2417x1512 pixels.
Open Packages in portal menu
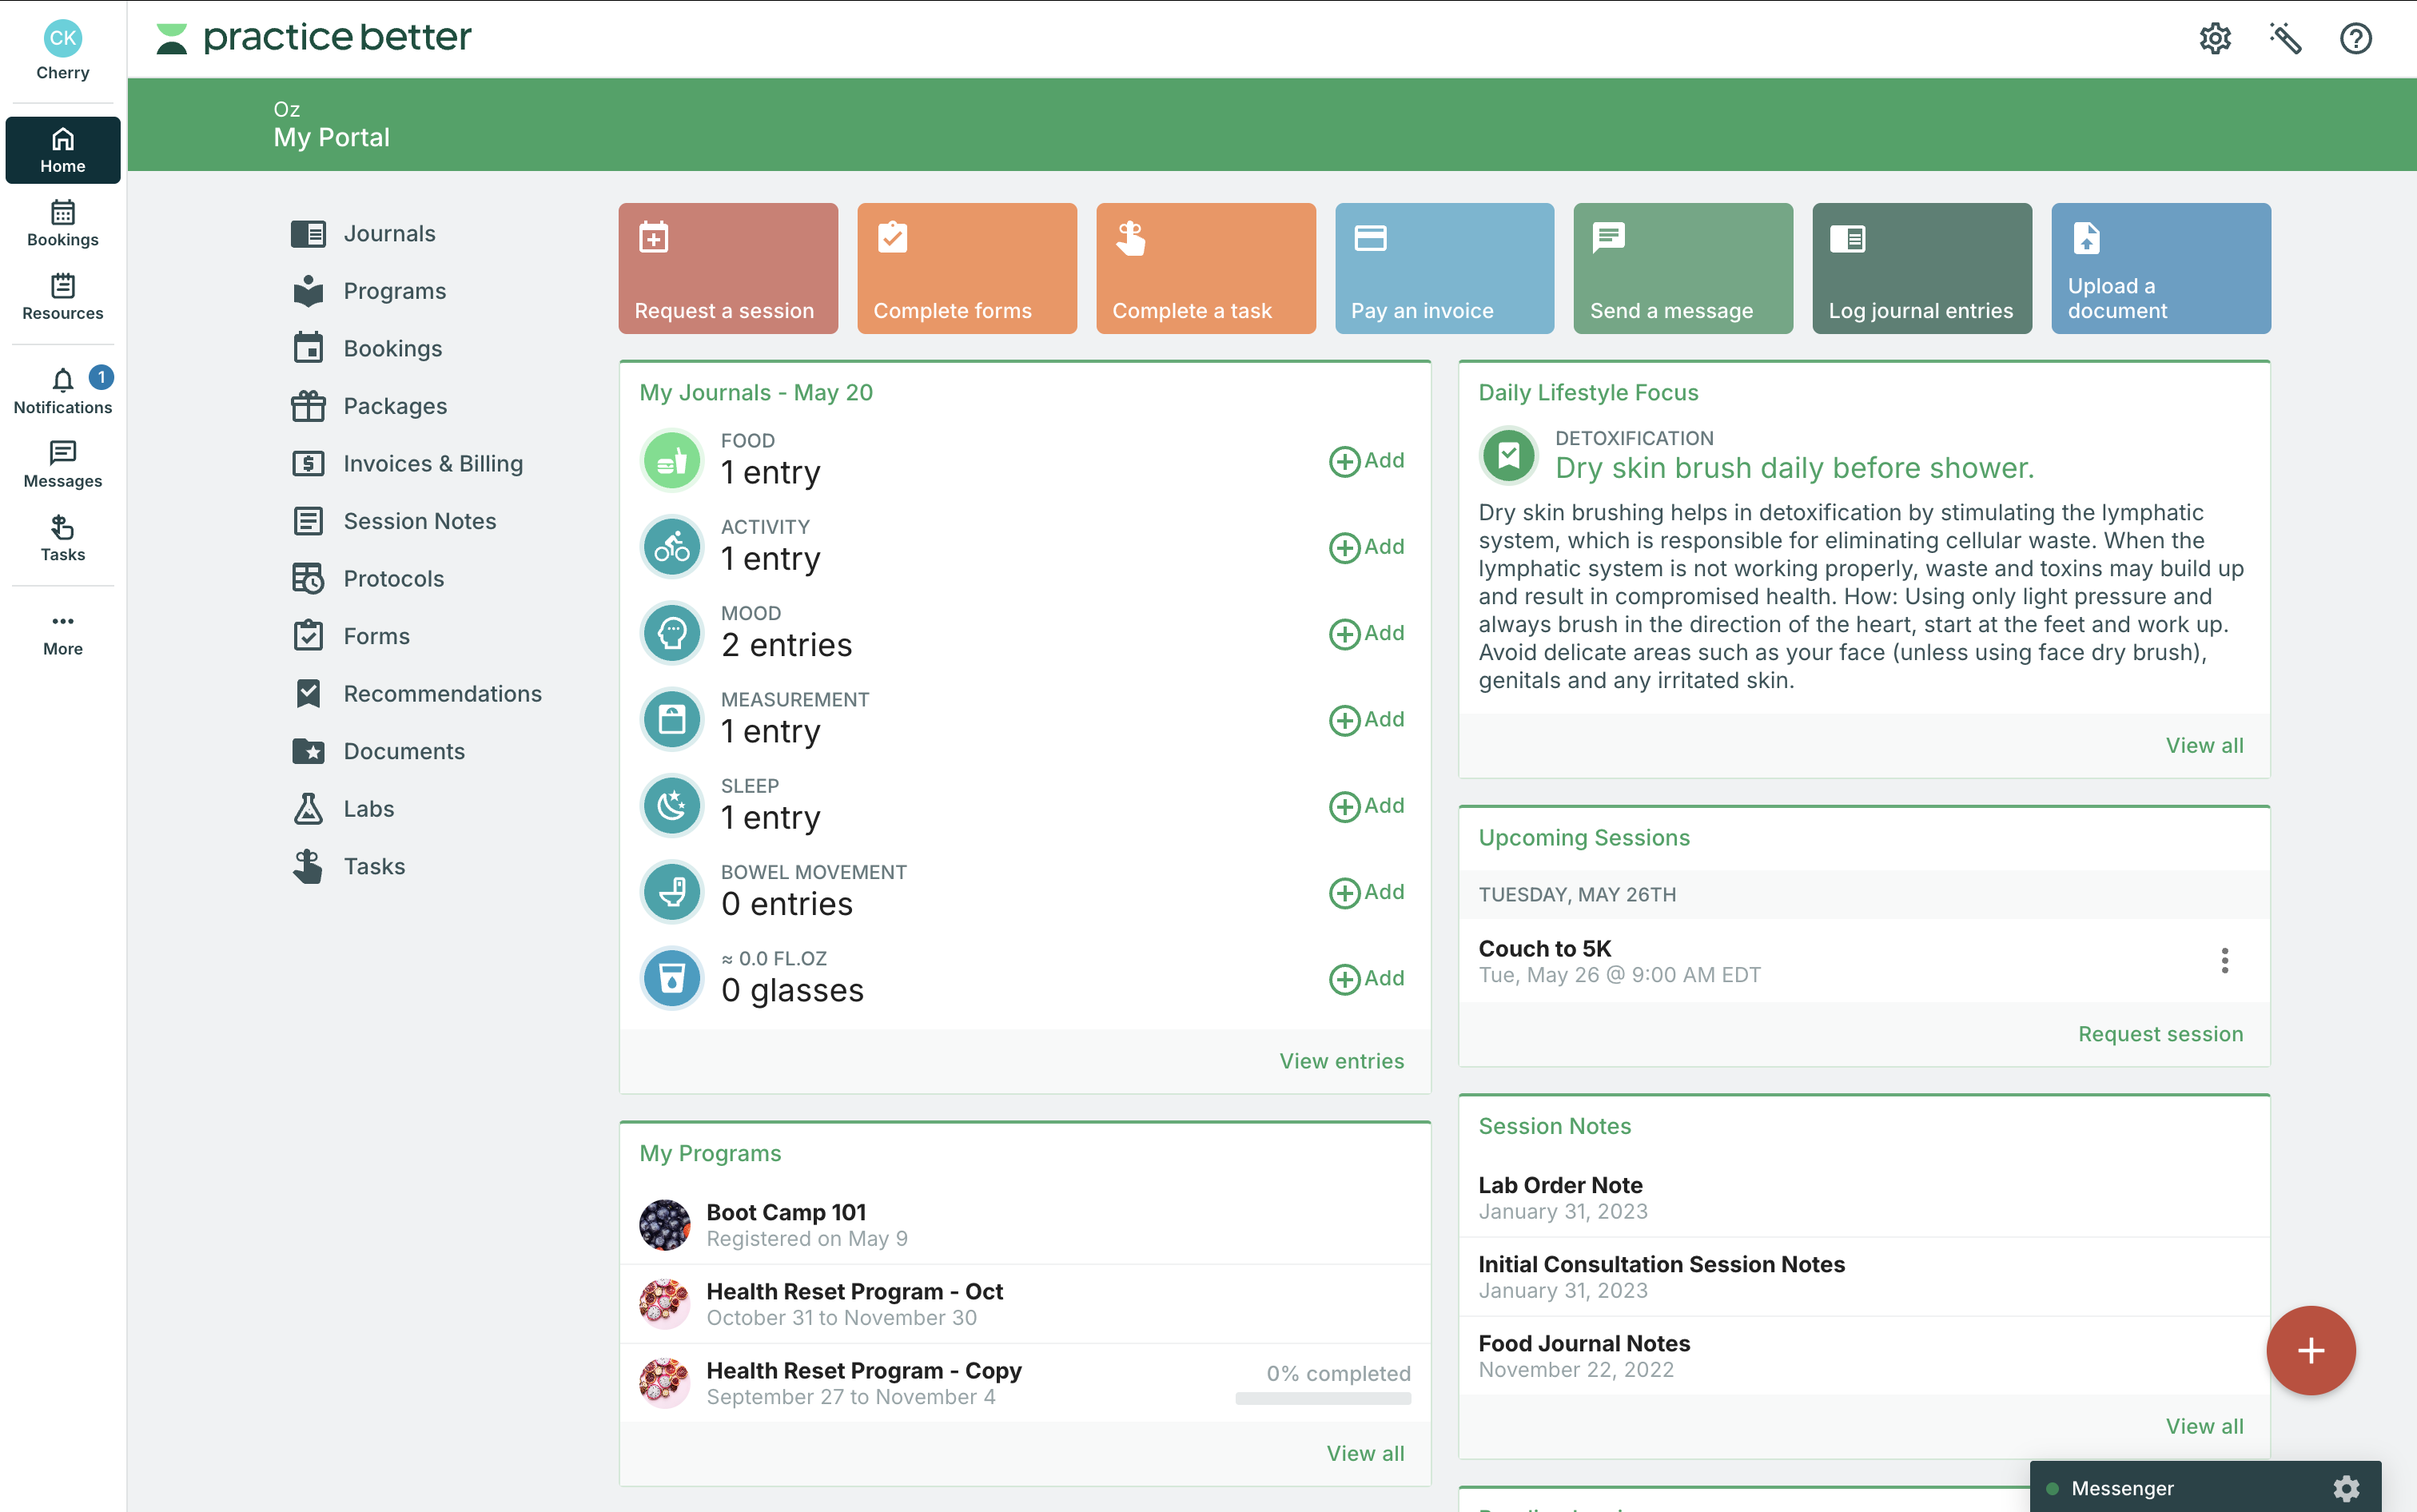point(369,406)
